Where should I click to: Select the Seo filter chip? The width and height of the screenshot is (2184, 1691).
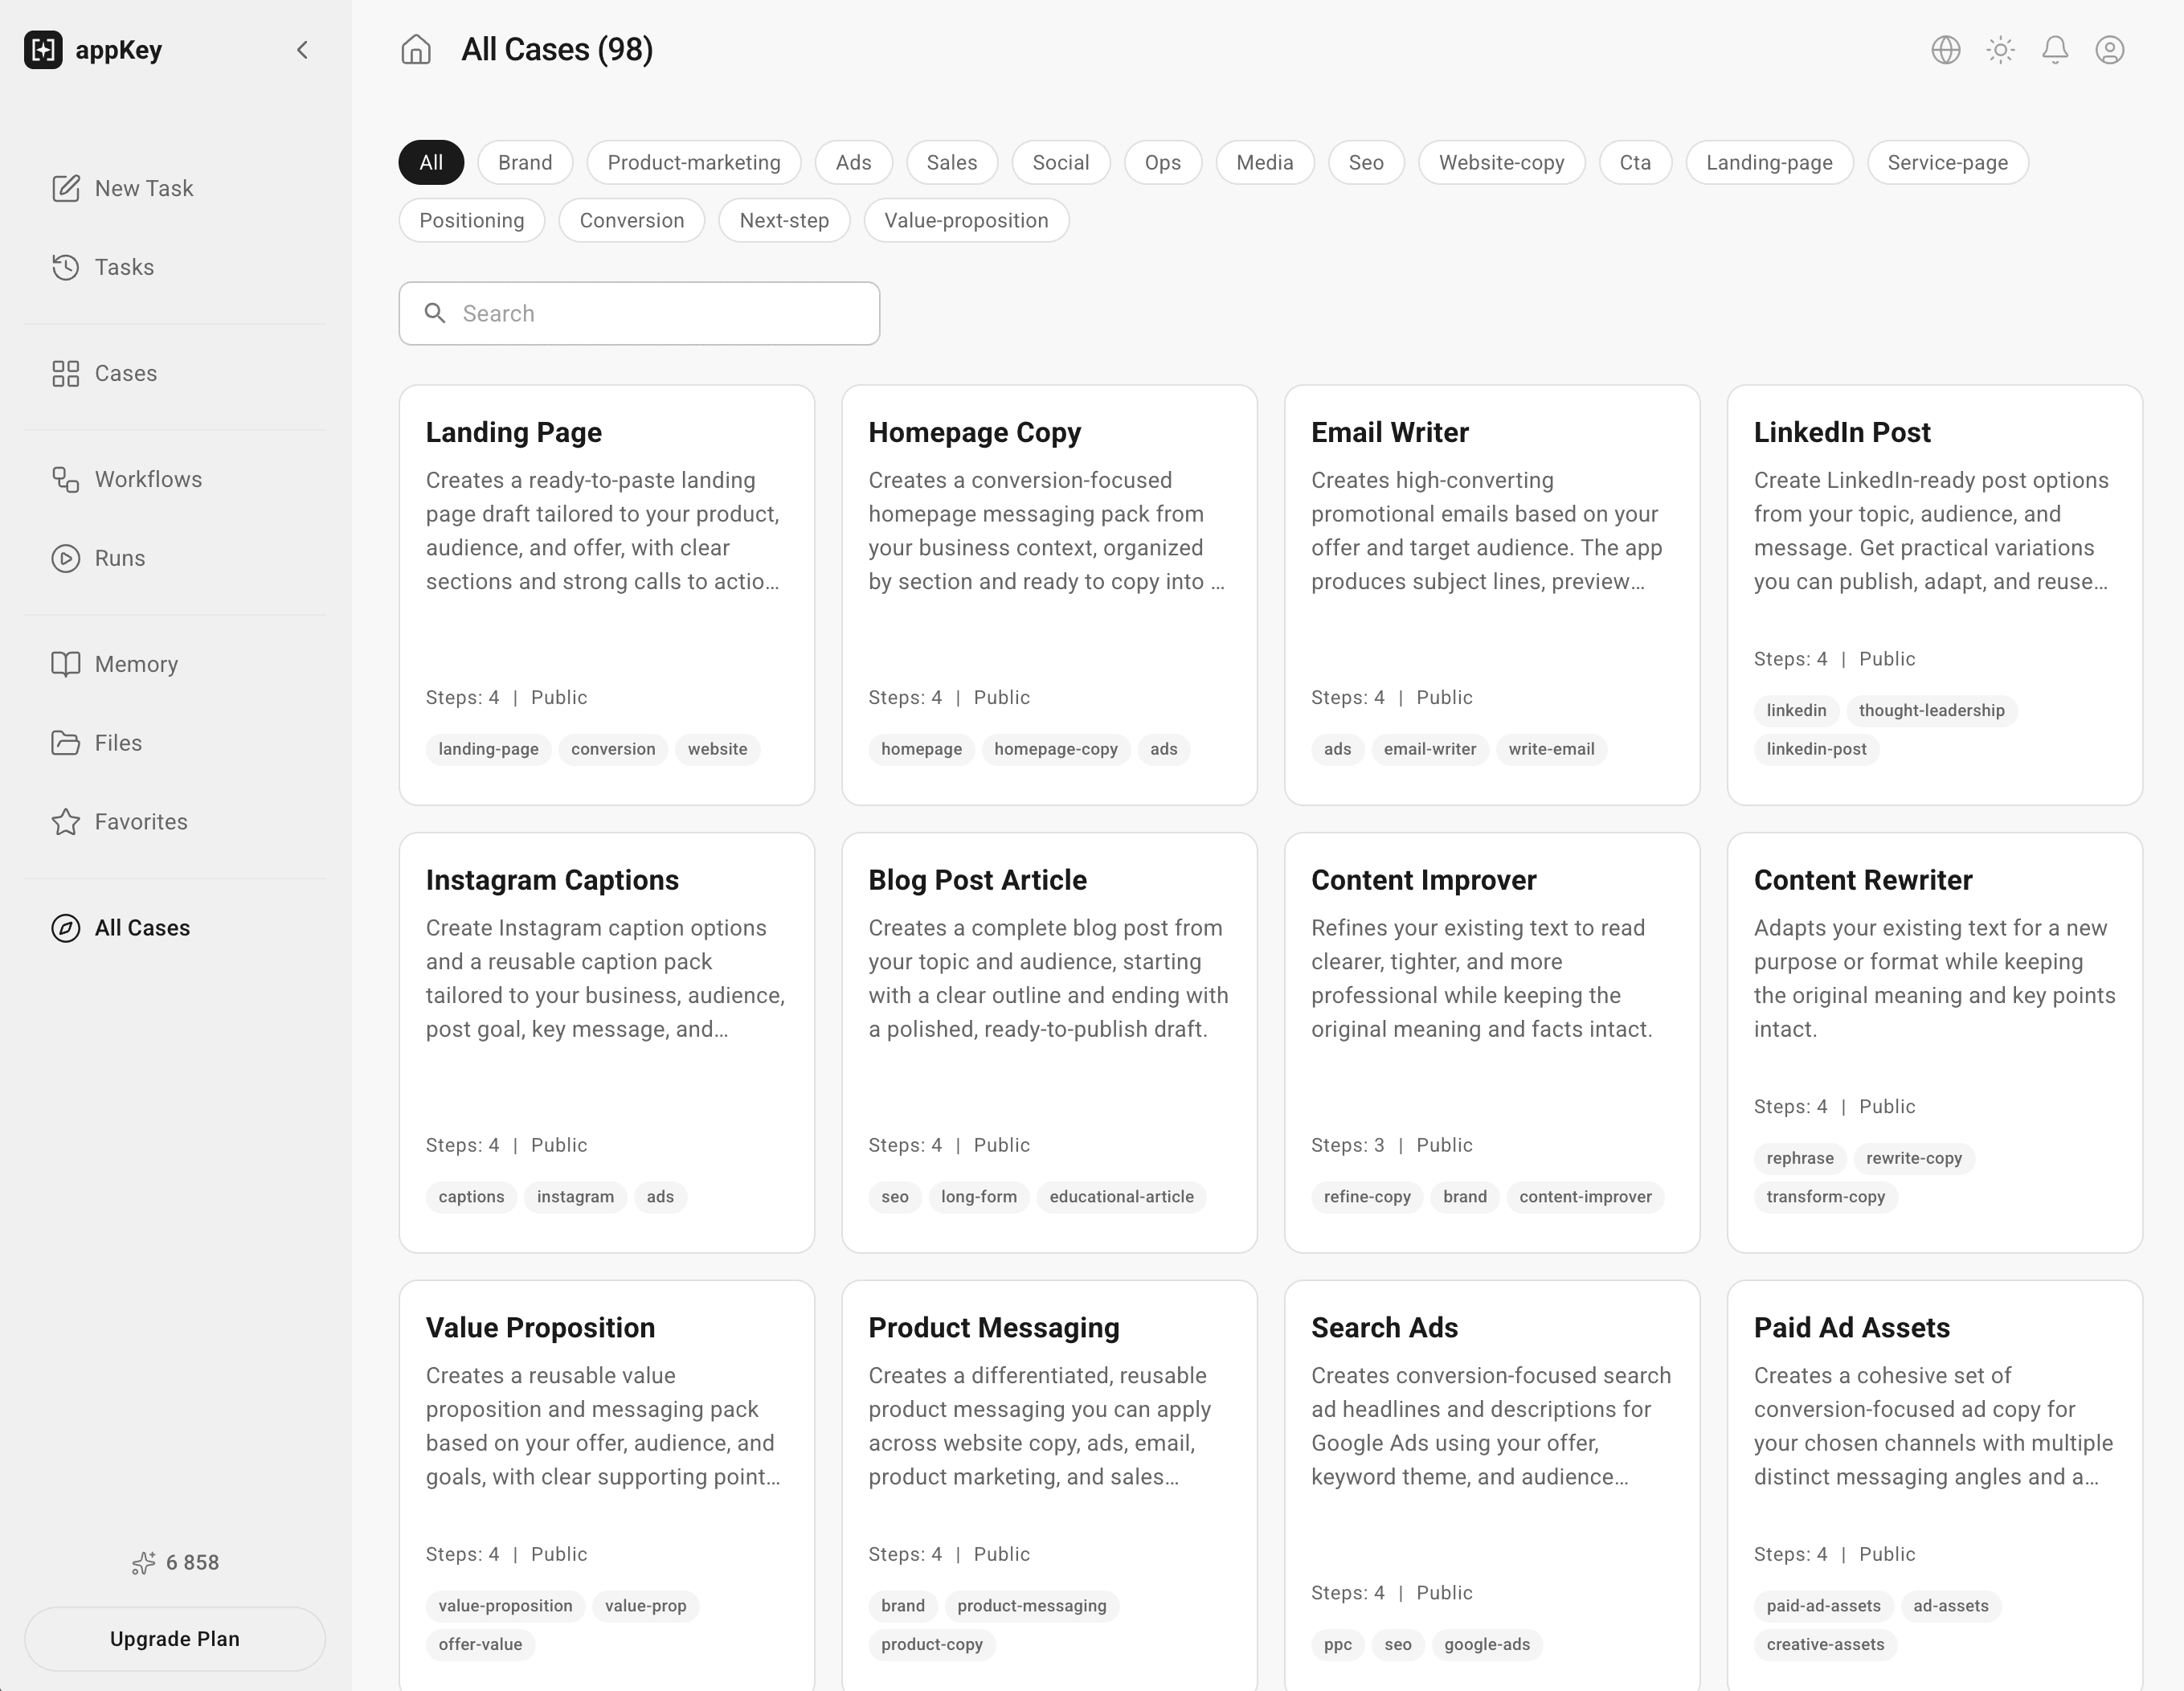click(x=1366, y=162)
